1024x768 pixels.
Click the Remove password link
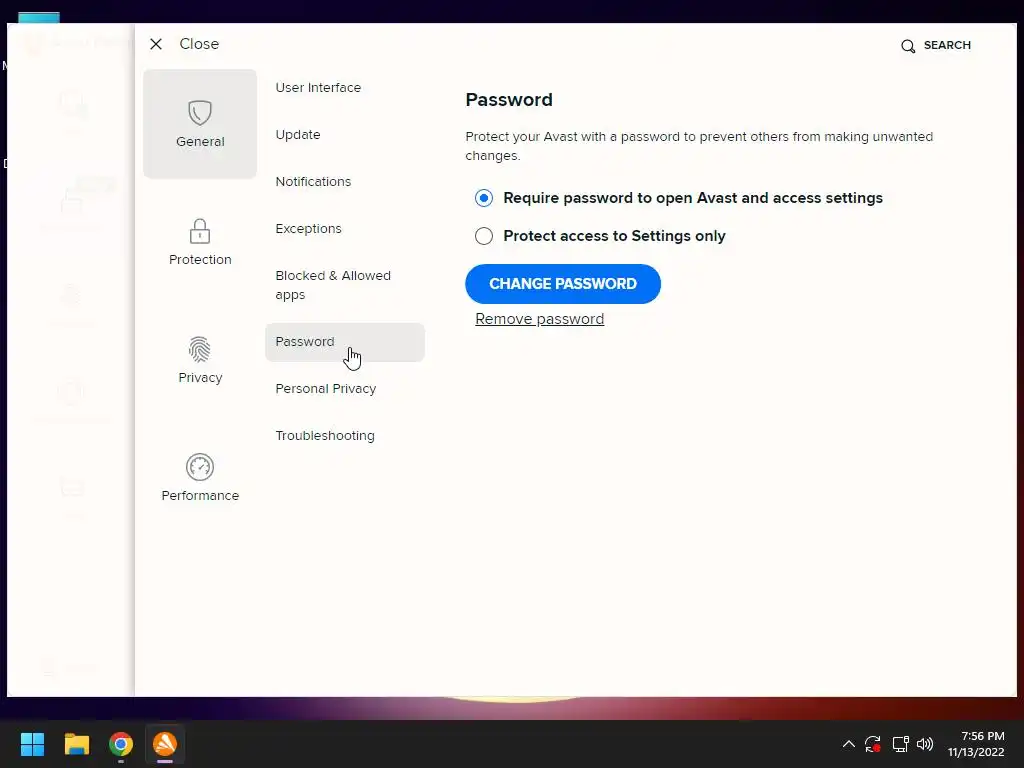click(x=539, y=319)
